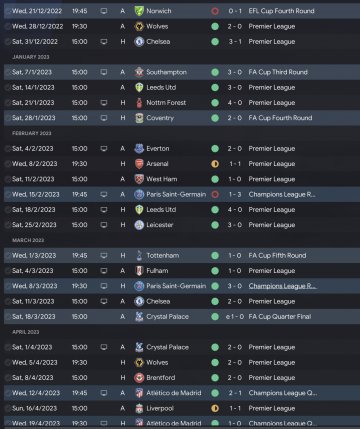
Task: Toggle the checkmark beside Wed 28/12/2022 fixture
Action: (x=8, y=26)
